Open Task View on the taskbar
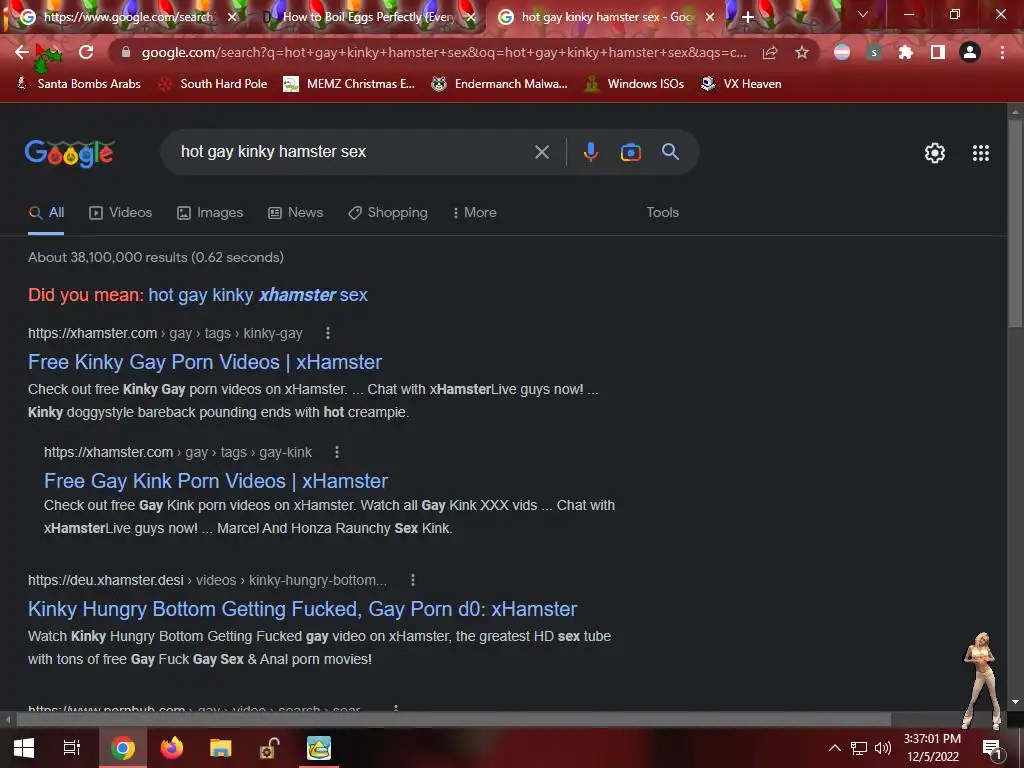This screenshot has width=1024, height=768. click(x=72, y=748)
